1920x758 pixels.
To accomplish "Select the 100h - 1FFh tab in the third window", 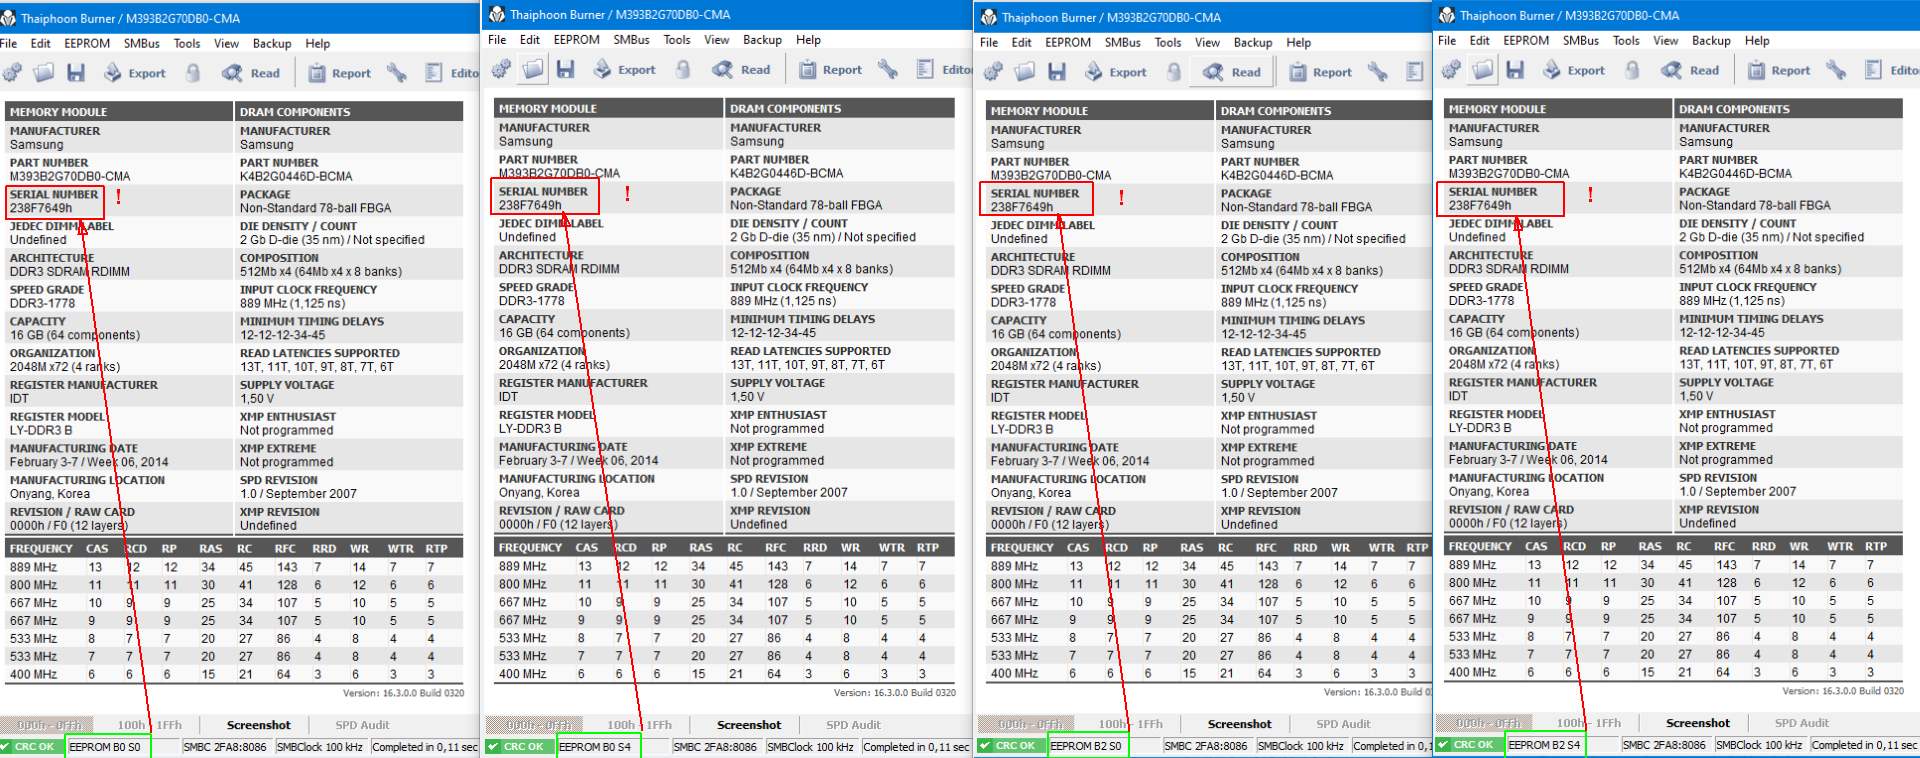I will point(1130,724).
